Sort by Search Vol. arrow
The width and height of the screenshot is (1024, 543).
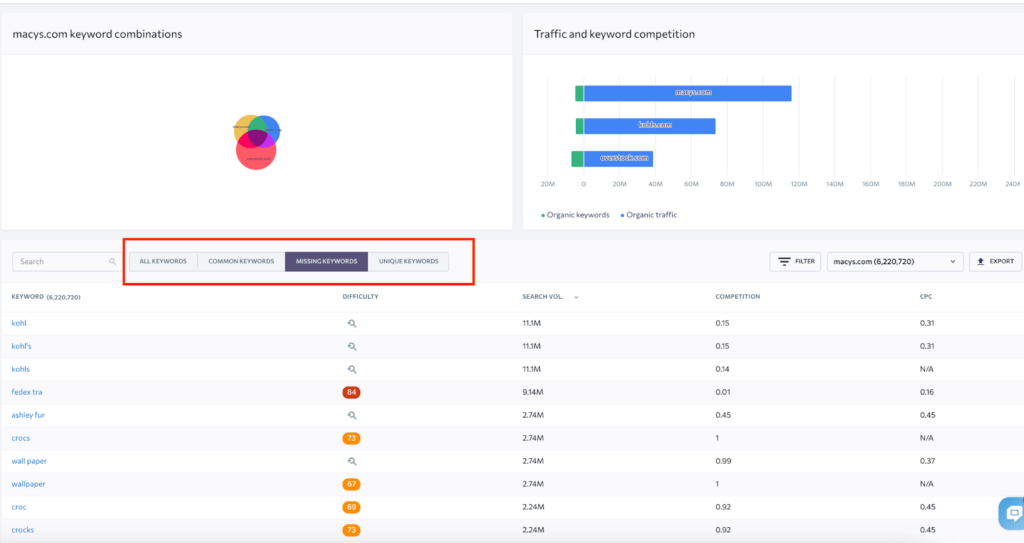click(x=576, y=297)
